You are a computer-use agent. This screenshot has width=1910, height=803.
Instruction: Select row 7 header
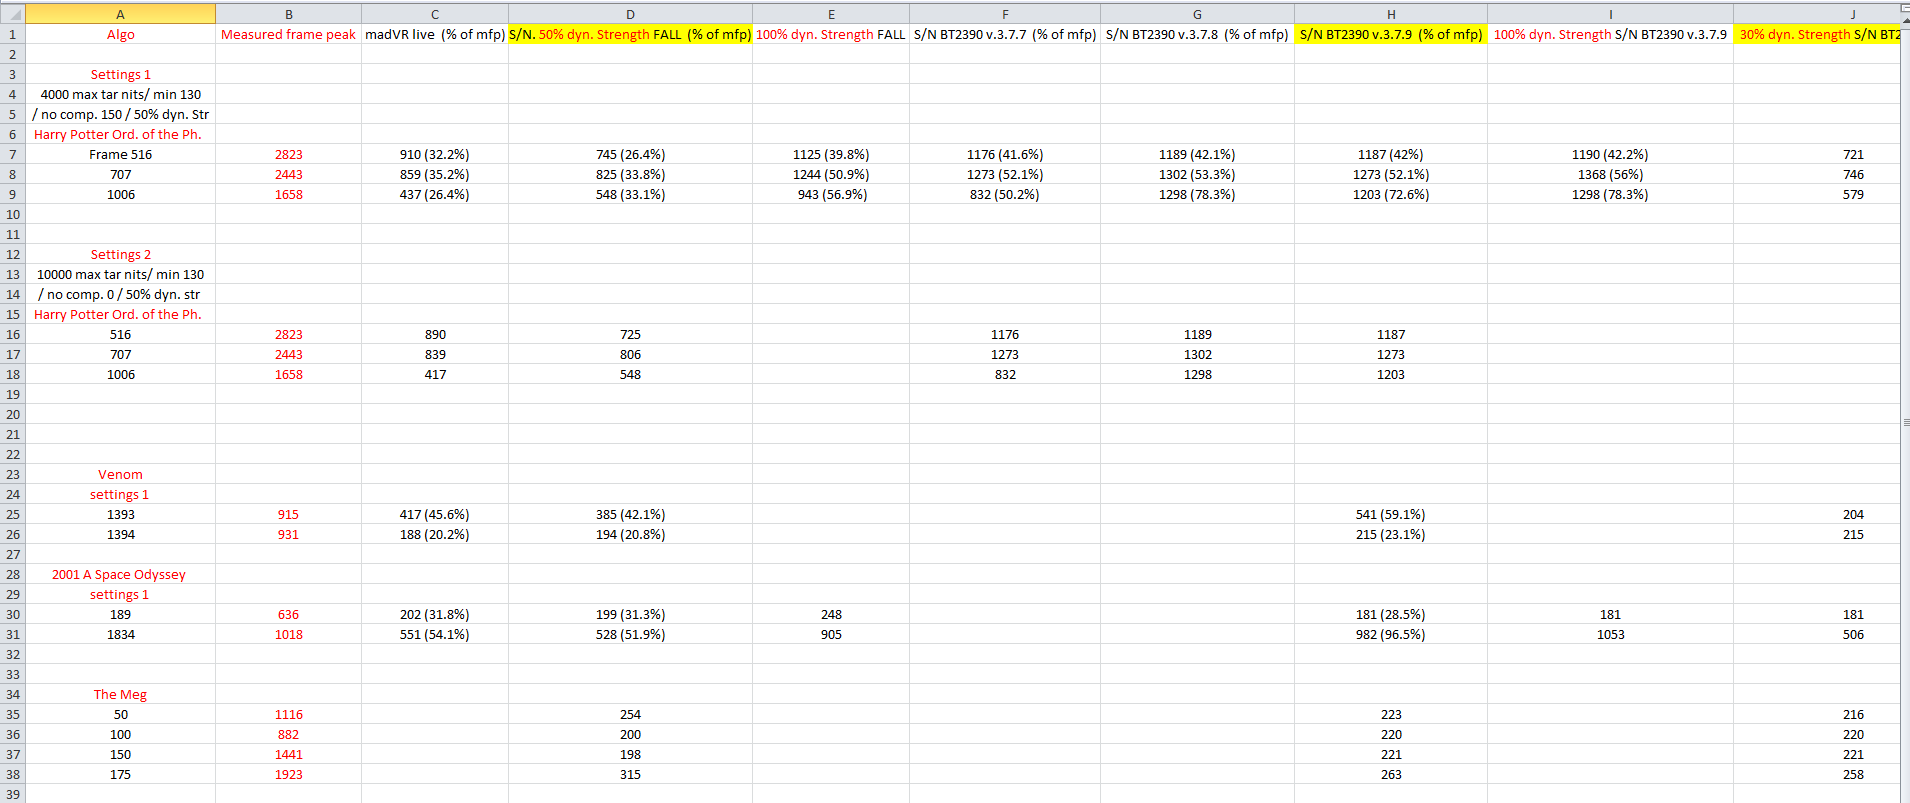[x=12, y=154]
